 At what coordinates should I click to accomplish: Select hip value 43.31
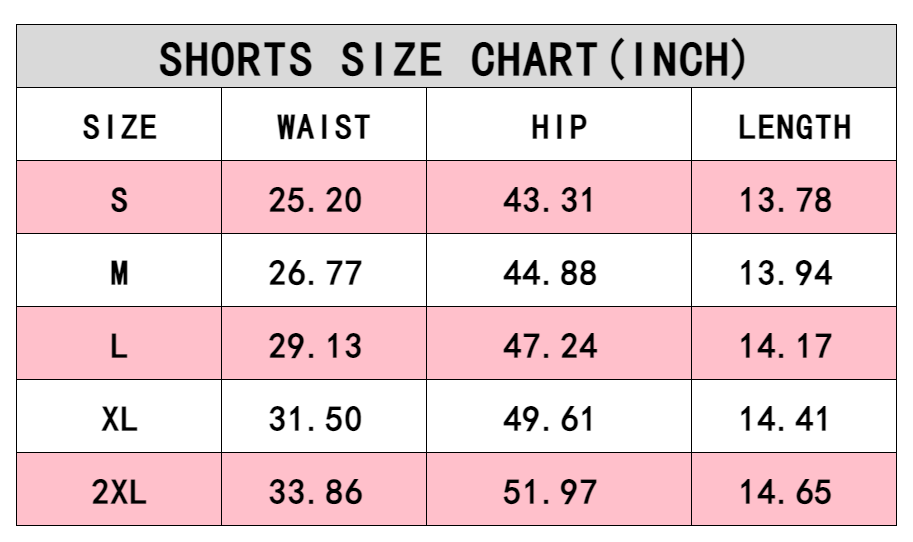click(x=549, y=200)
